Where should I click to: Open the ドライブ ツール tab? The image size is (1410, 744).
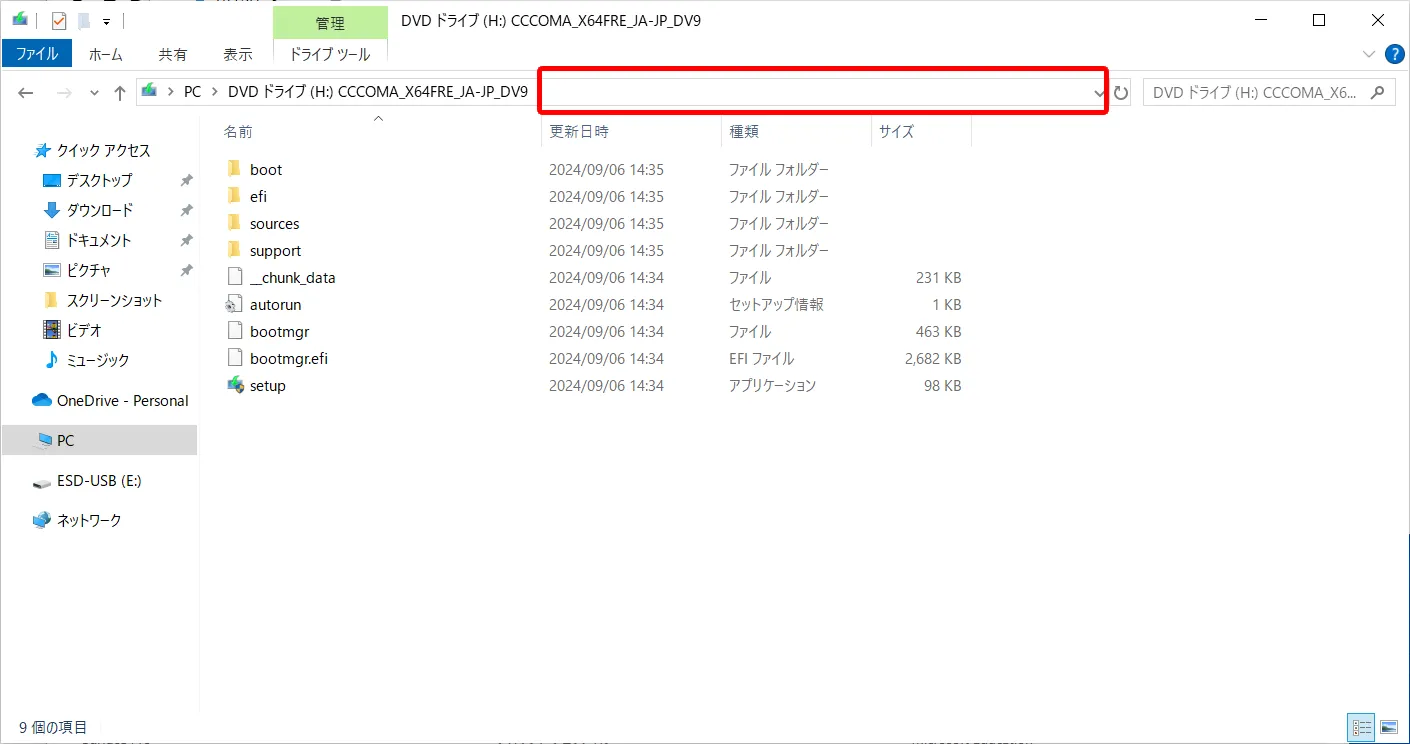[329, 54]
